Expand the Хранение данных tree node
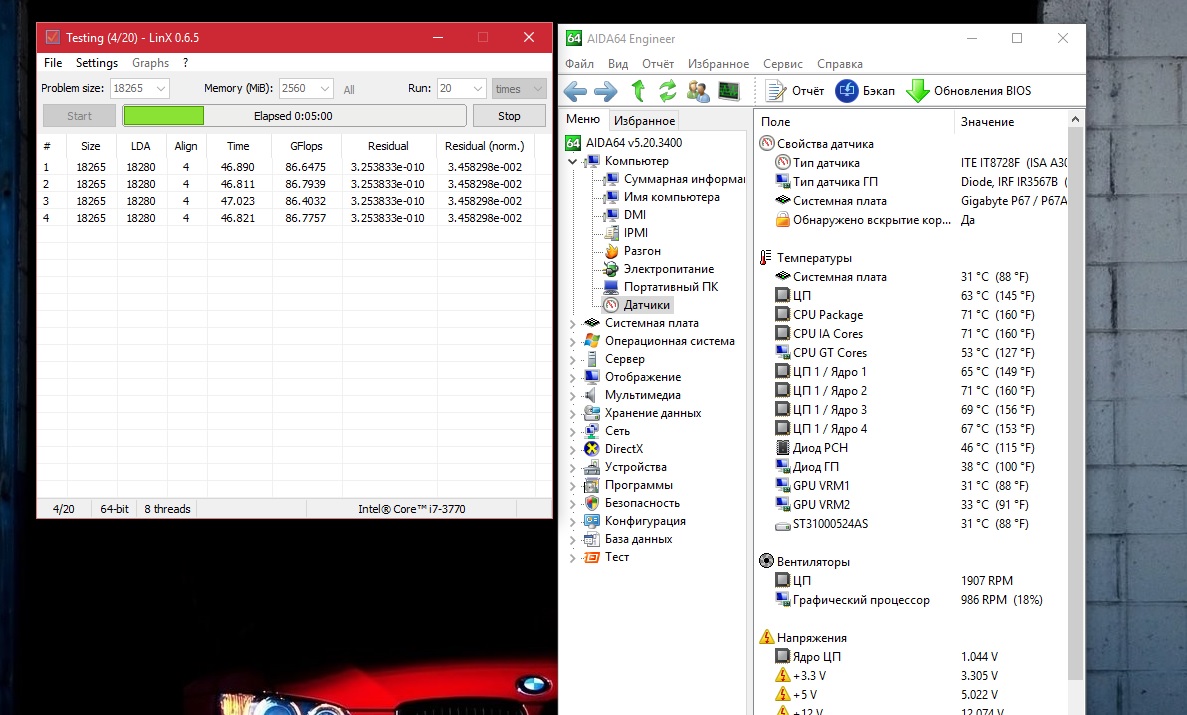The height and width of the screenshot is (715, 1187). [x=573, y=414]
